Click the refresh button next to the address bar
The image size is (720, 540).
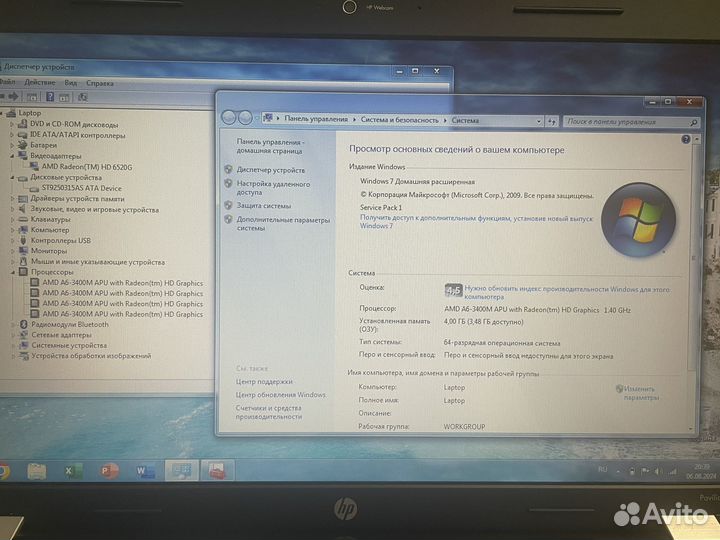click(x=551, y=122)
